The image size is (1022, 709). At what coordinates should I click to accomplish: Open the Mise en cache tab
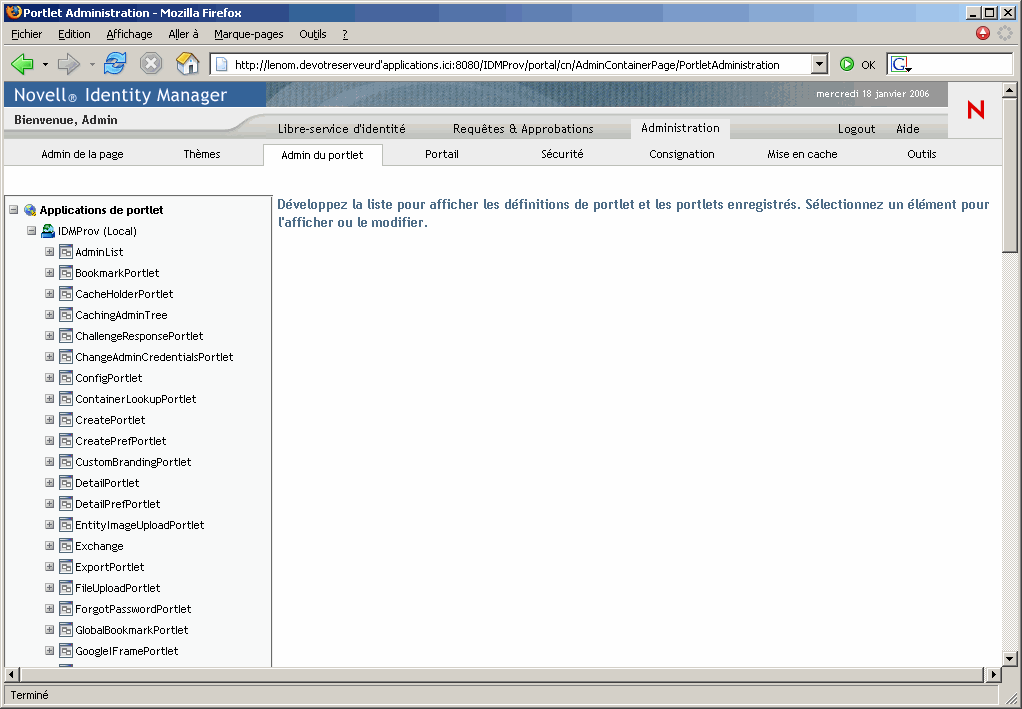(802, 154)
